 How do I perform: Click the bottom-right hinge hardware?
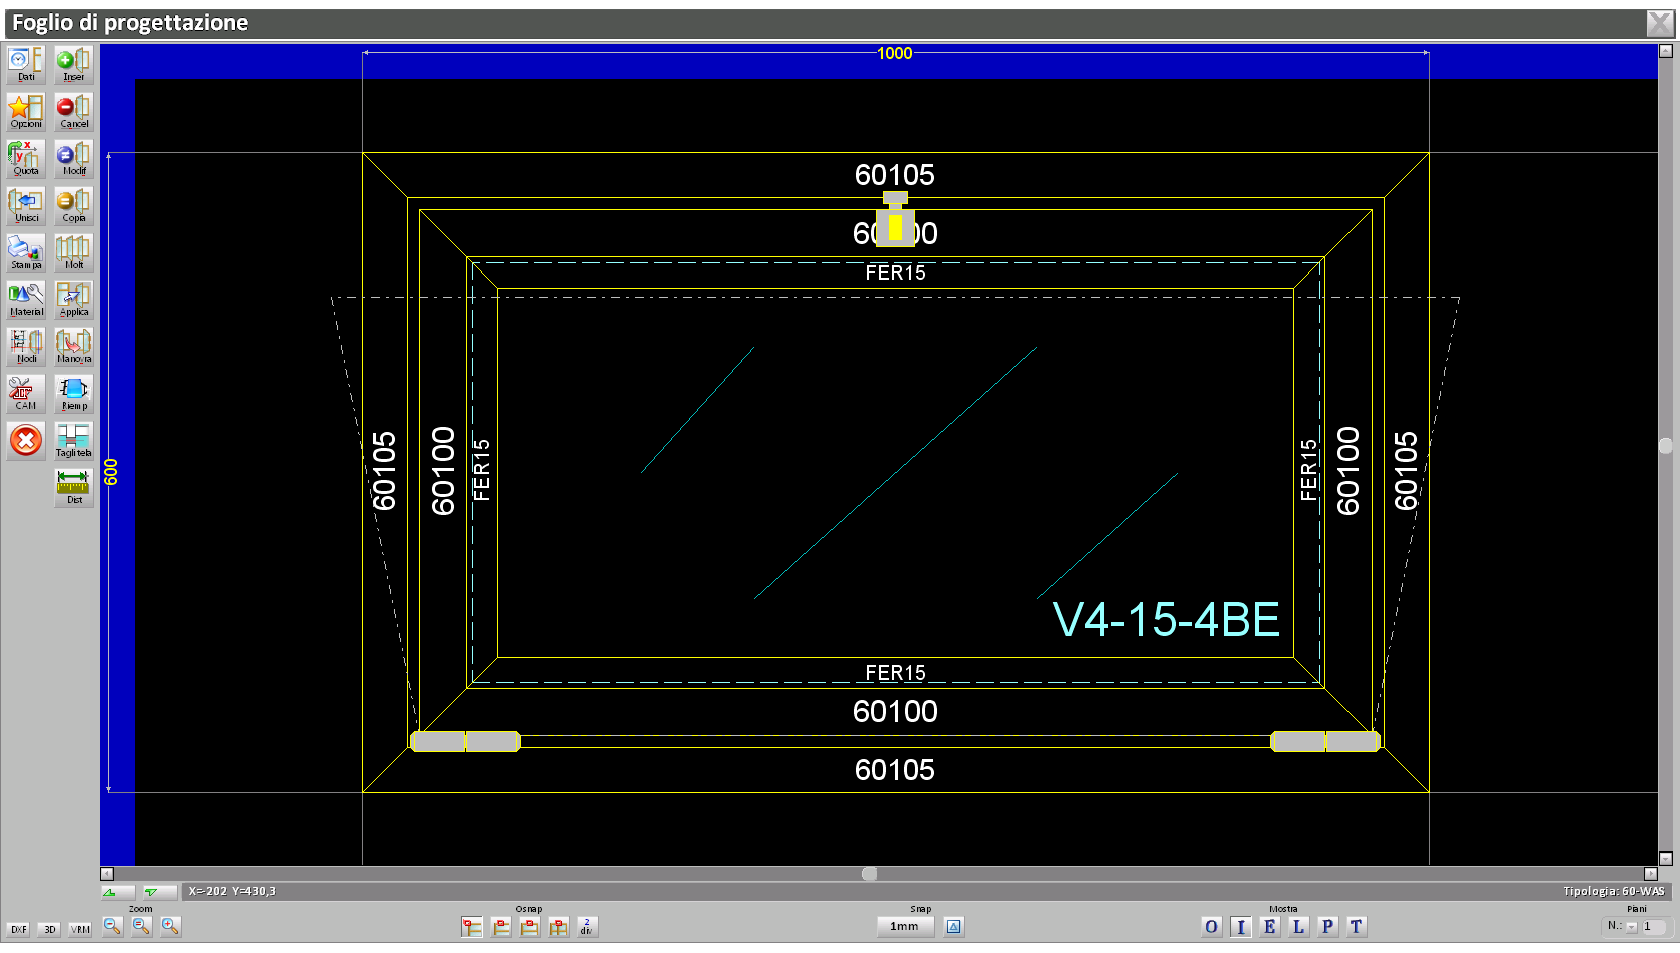pyautogui.click(x=1325, y=742)
